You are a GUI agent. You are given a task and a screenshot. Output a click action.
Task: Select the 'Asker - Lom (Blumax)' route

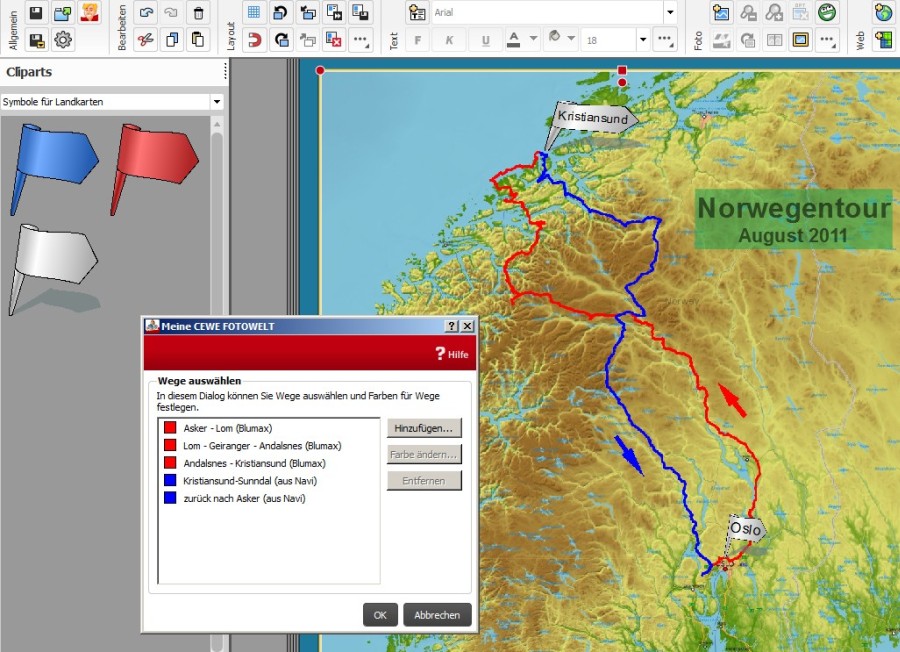227,428
